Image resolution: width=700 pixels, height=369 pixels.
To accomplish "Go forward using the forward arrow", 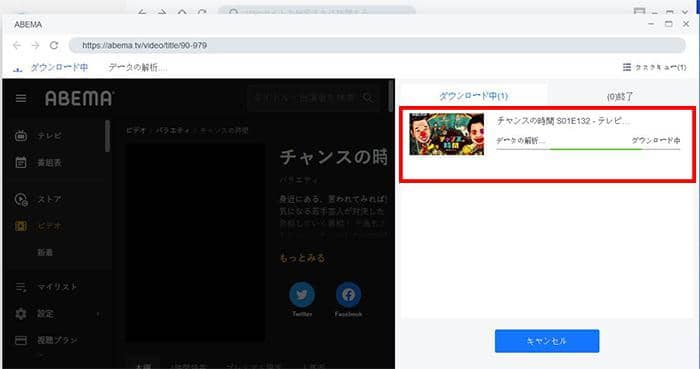I will (35, 46).
